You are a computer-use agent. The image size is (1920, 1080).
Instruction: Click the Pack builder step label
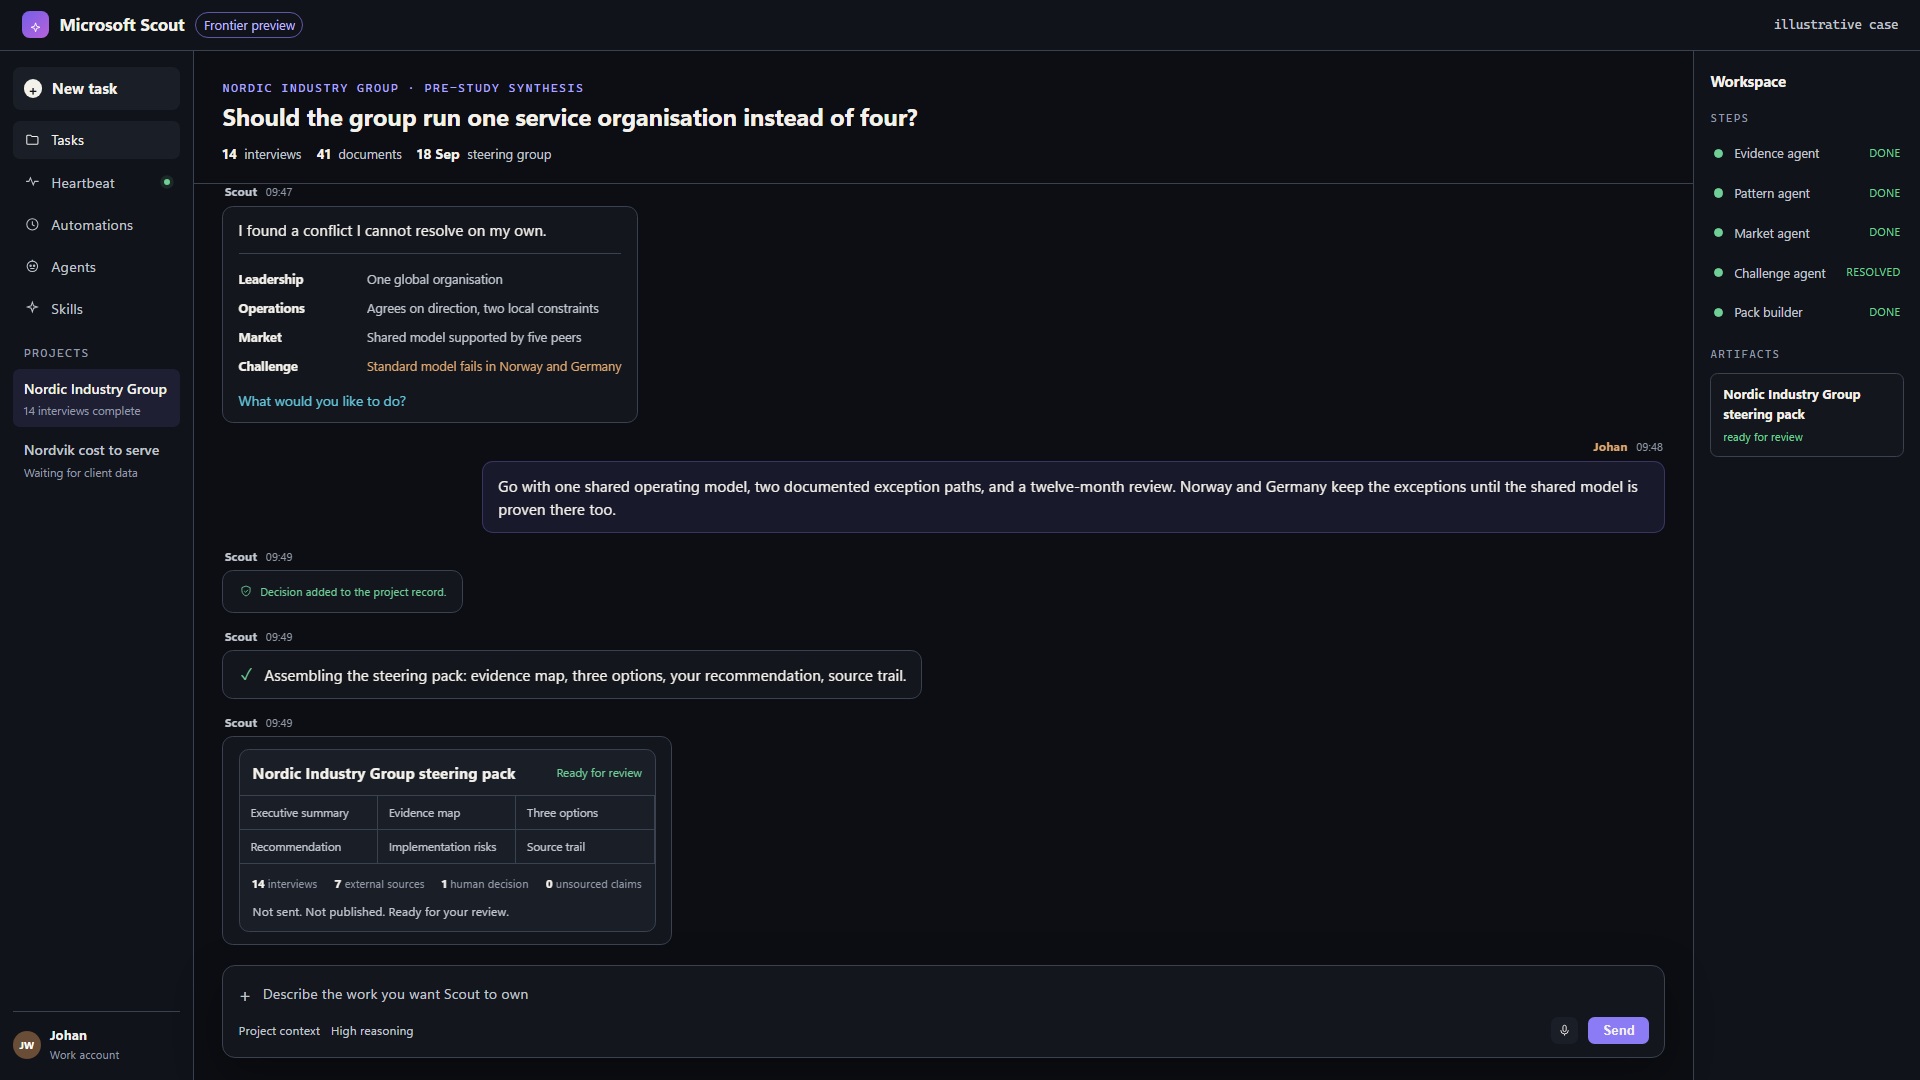click(1768, 313)
